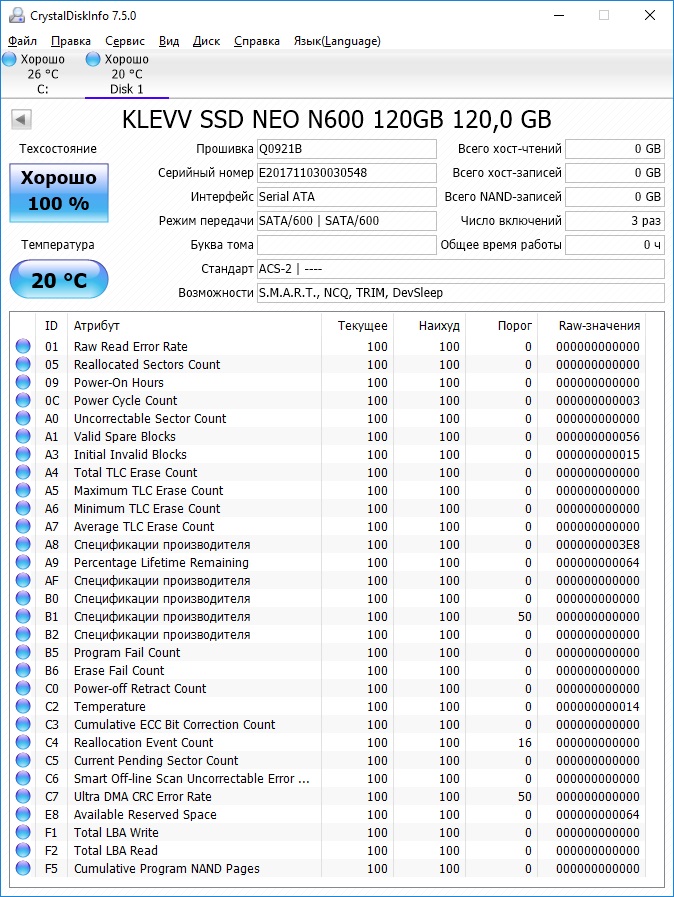
Task: Click status icon of Total TLC Erase Count
Action: coord(23,473)
